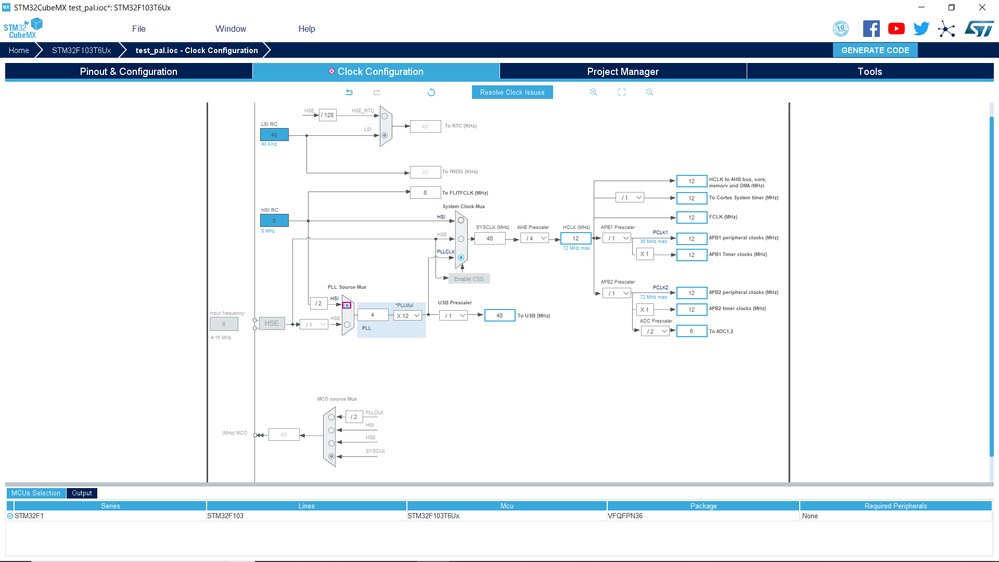
Task: Select PLLCLK in MCO source Mux
Action: 331,417
